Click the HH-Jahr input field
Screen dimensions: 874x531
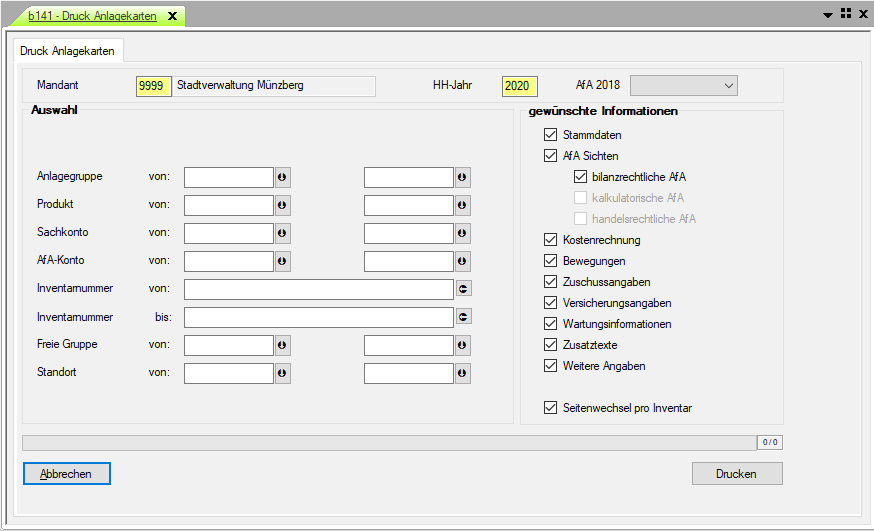click(520, 86)
